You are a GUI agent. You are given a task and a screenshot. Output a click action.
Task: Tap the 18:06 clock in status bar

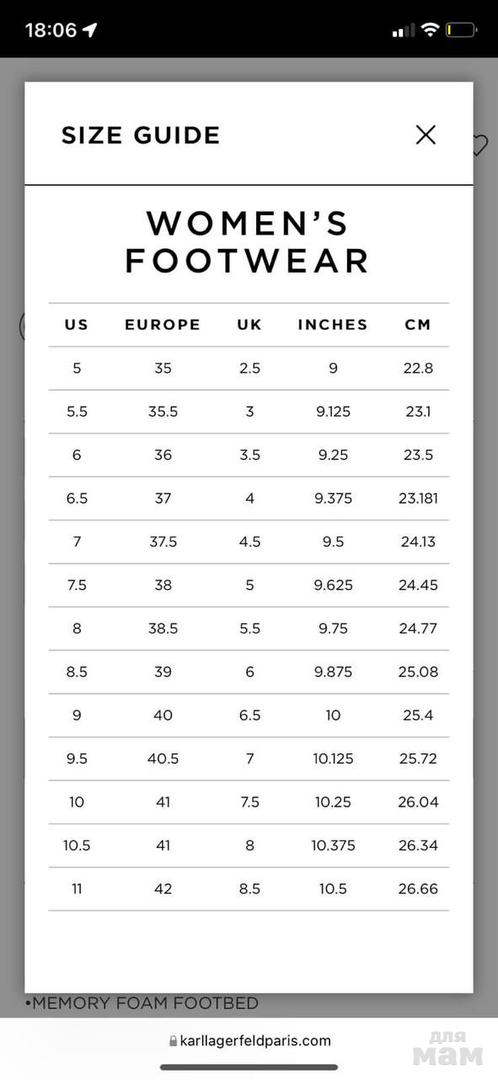51,30
